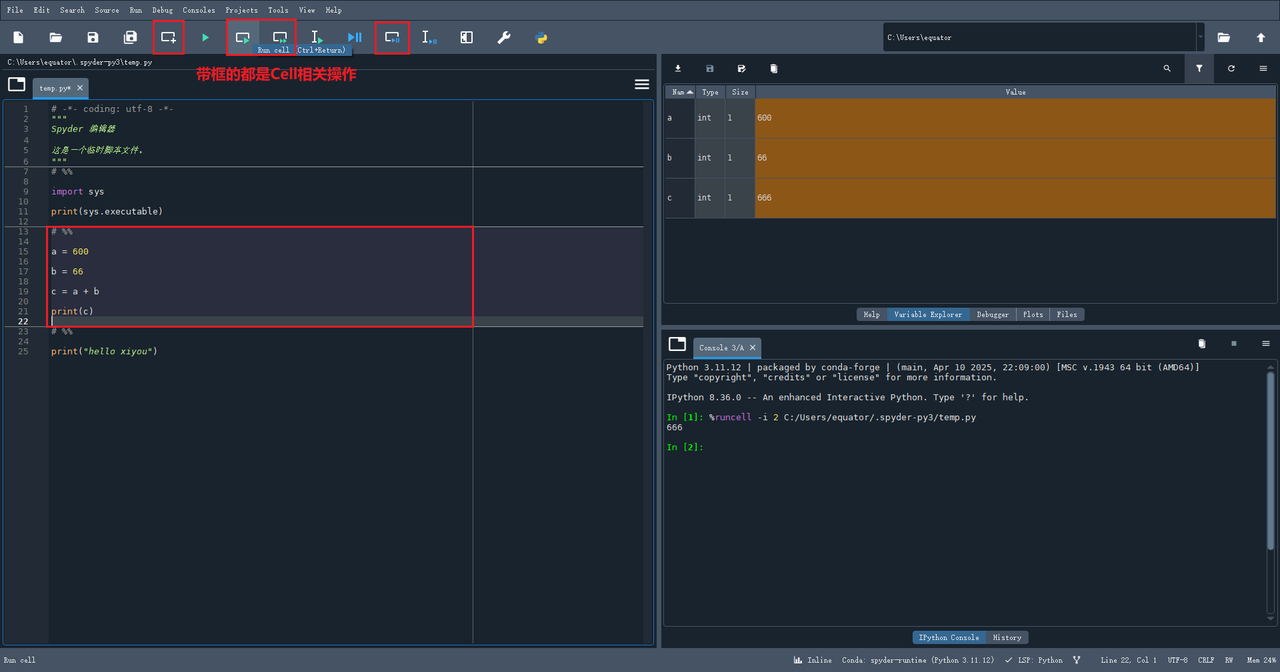Run selection or current line
Screen dimensions: 1280x672
[317, 37]
